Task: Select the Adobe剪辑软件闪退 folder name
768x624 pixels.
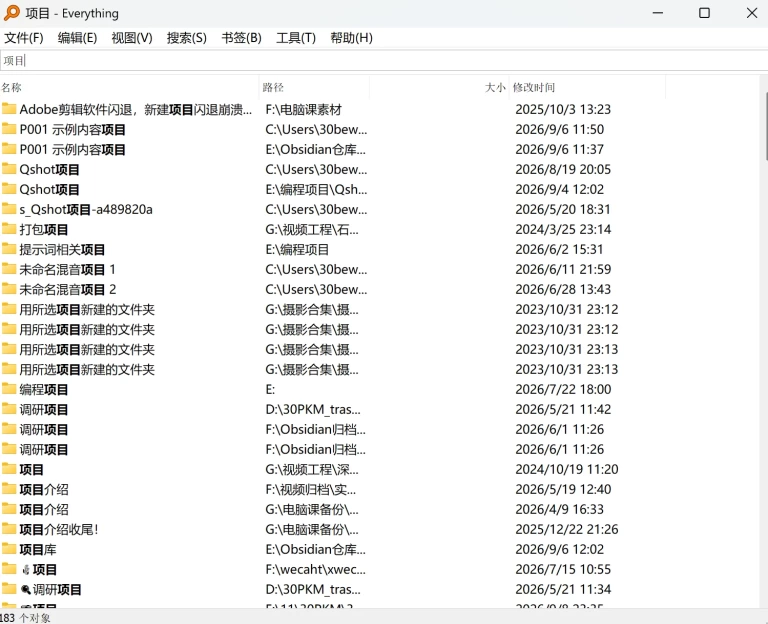Action: coord(136,109)
